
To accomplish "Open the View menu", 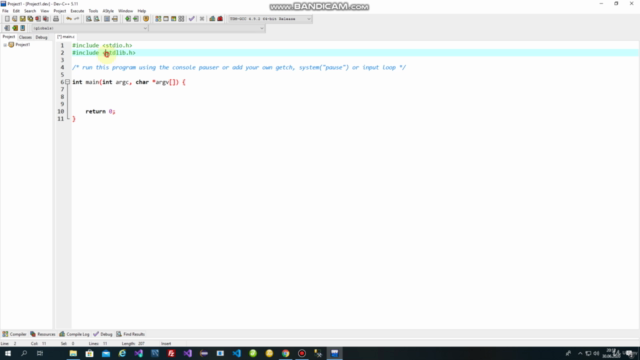I will 44,11.
